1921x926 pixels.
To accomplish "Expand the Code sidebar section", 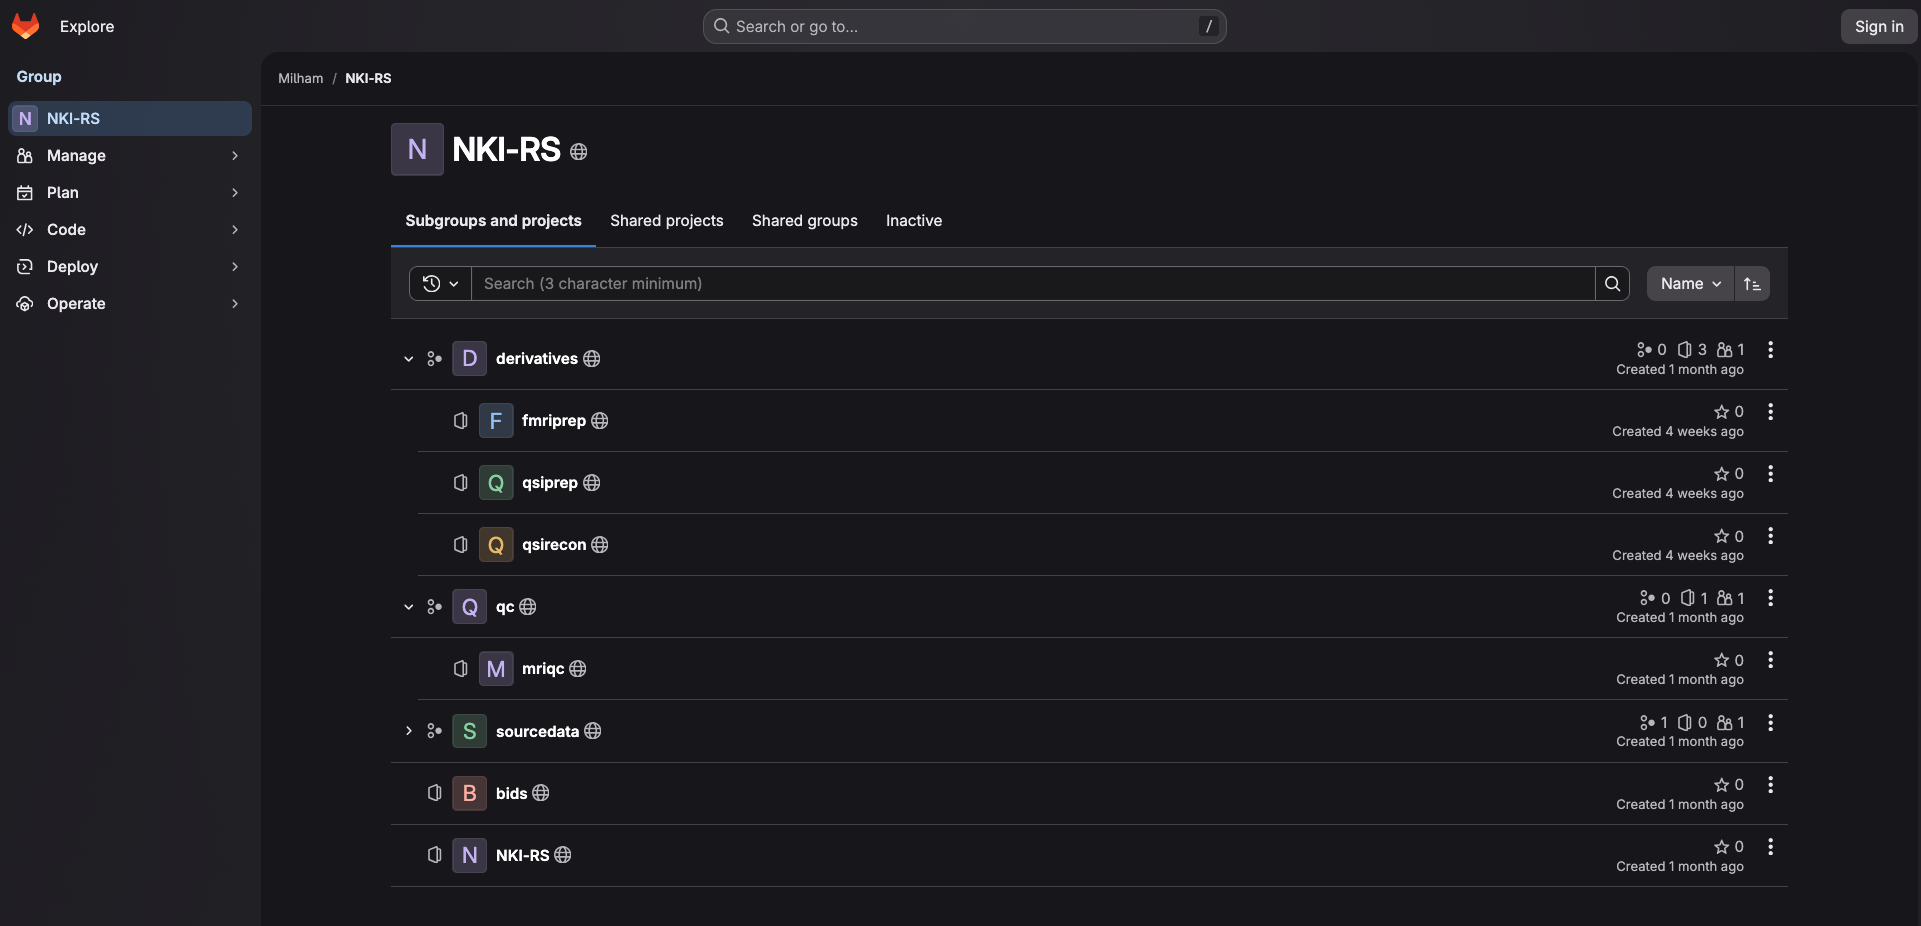I will [x=129, y=230].
